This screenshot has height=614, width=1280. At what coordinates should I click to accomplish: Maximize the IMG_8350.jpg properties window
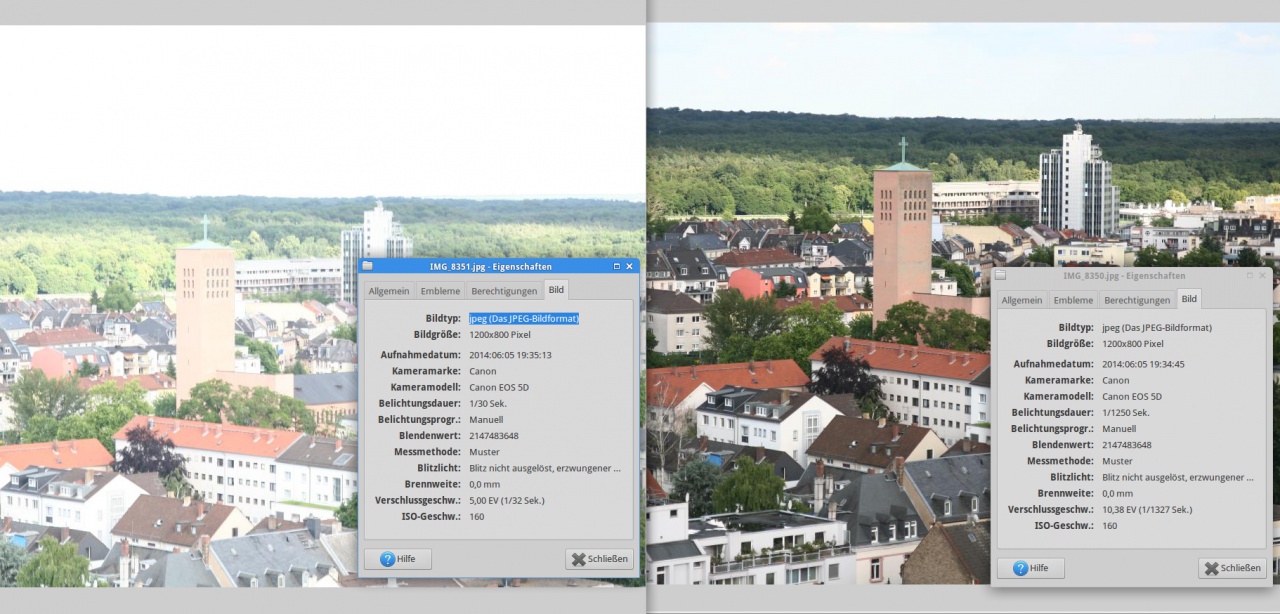[1250, 275]
